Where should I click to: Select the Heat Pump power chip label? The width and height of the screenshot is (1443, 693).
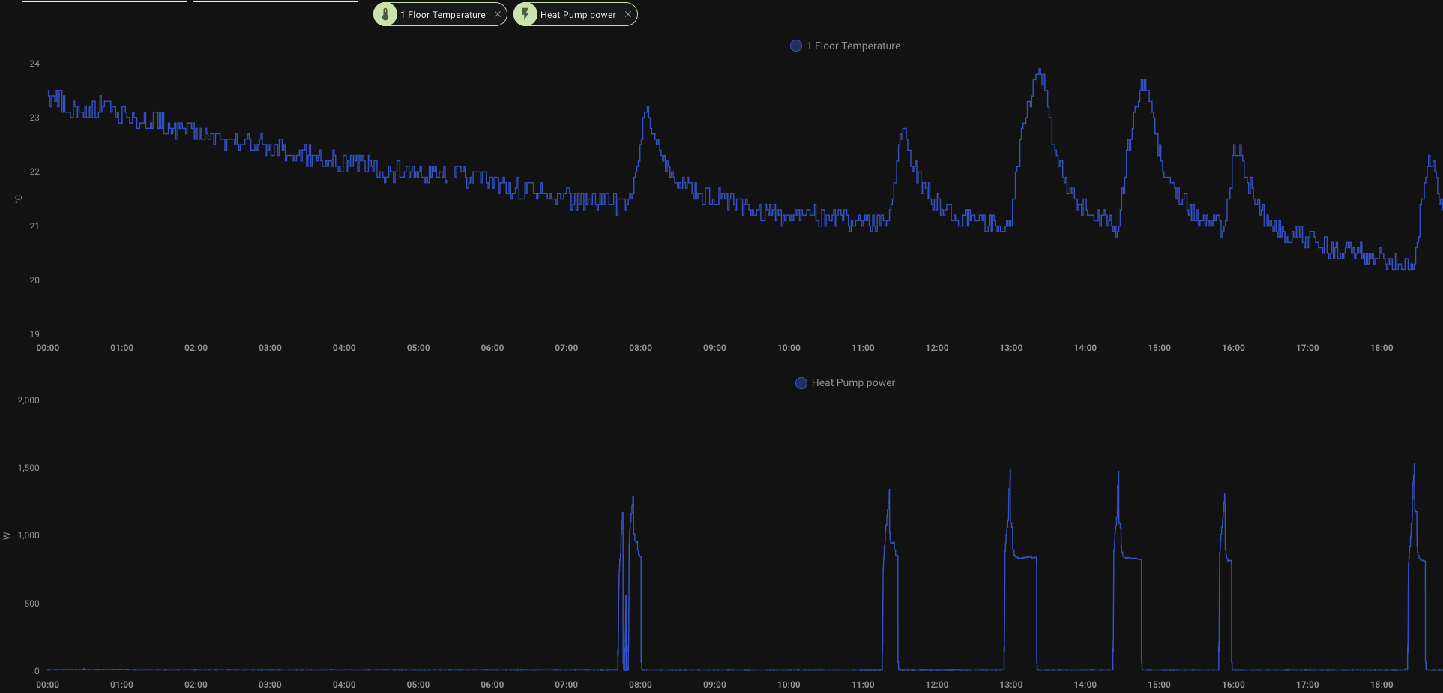(x=577, y=15)
